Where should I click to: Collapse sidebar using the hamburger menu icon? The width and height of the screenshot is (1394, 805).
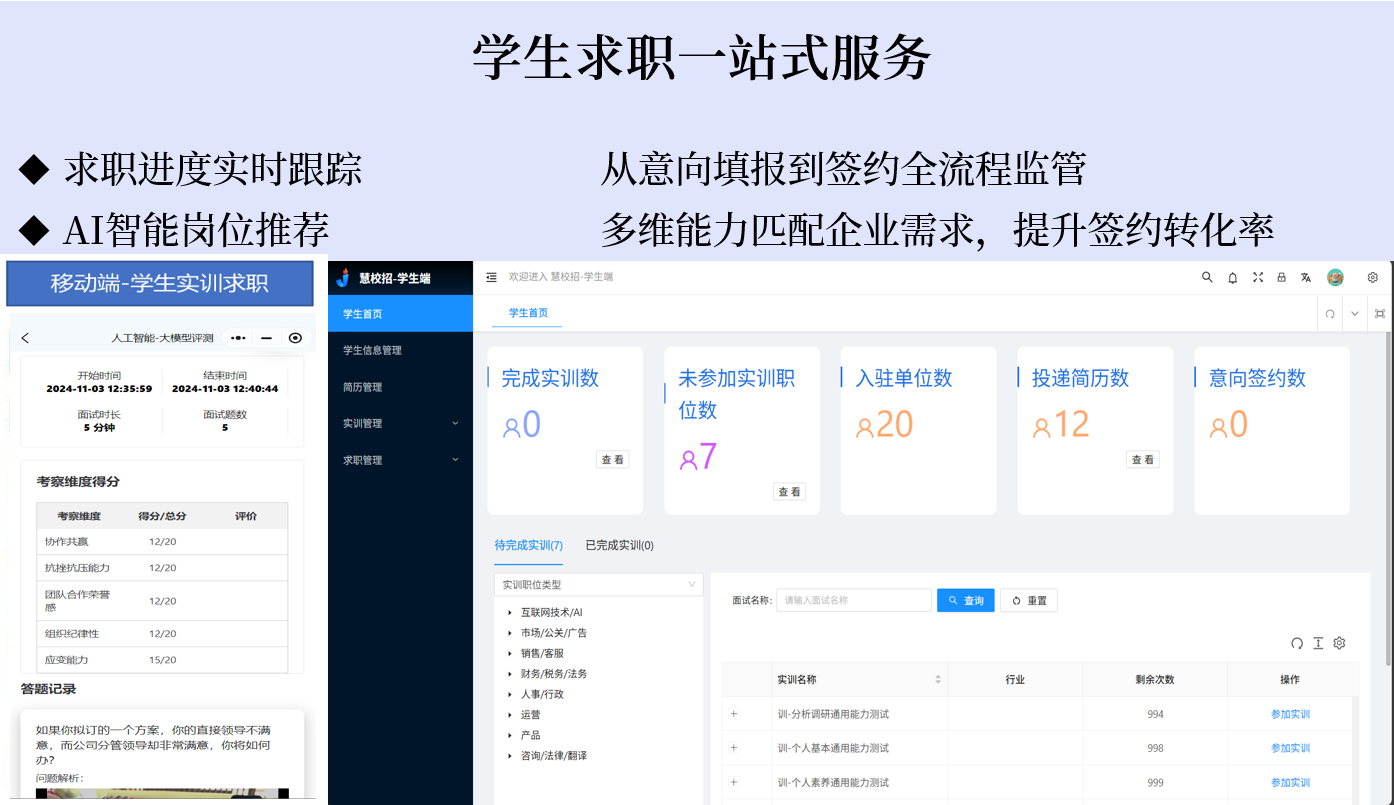click(x=491, y=278)
